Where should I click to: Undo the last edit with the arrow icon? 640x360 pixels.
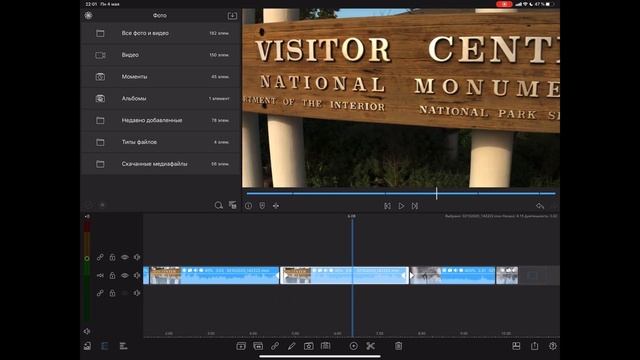point(540,206)
